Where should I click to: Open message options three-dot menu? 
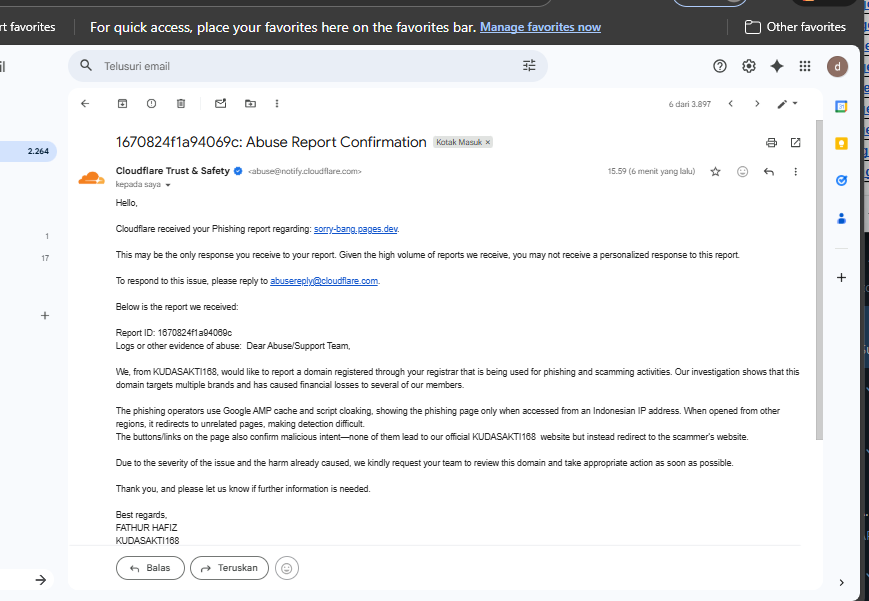click(x=795, y=172)
